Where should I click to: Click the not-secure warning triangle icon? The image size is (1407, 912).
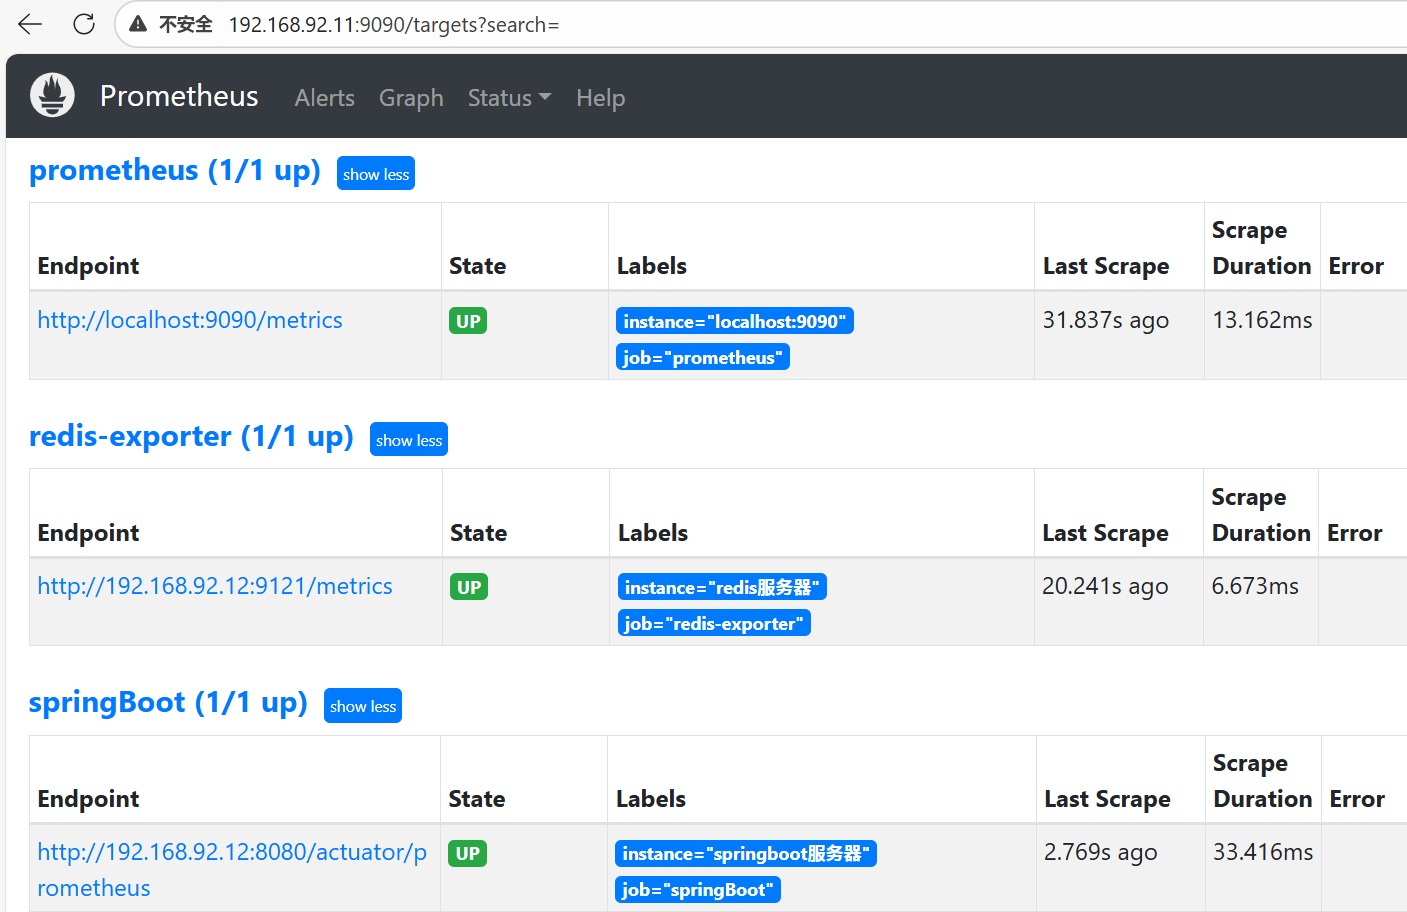(138, 24)
